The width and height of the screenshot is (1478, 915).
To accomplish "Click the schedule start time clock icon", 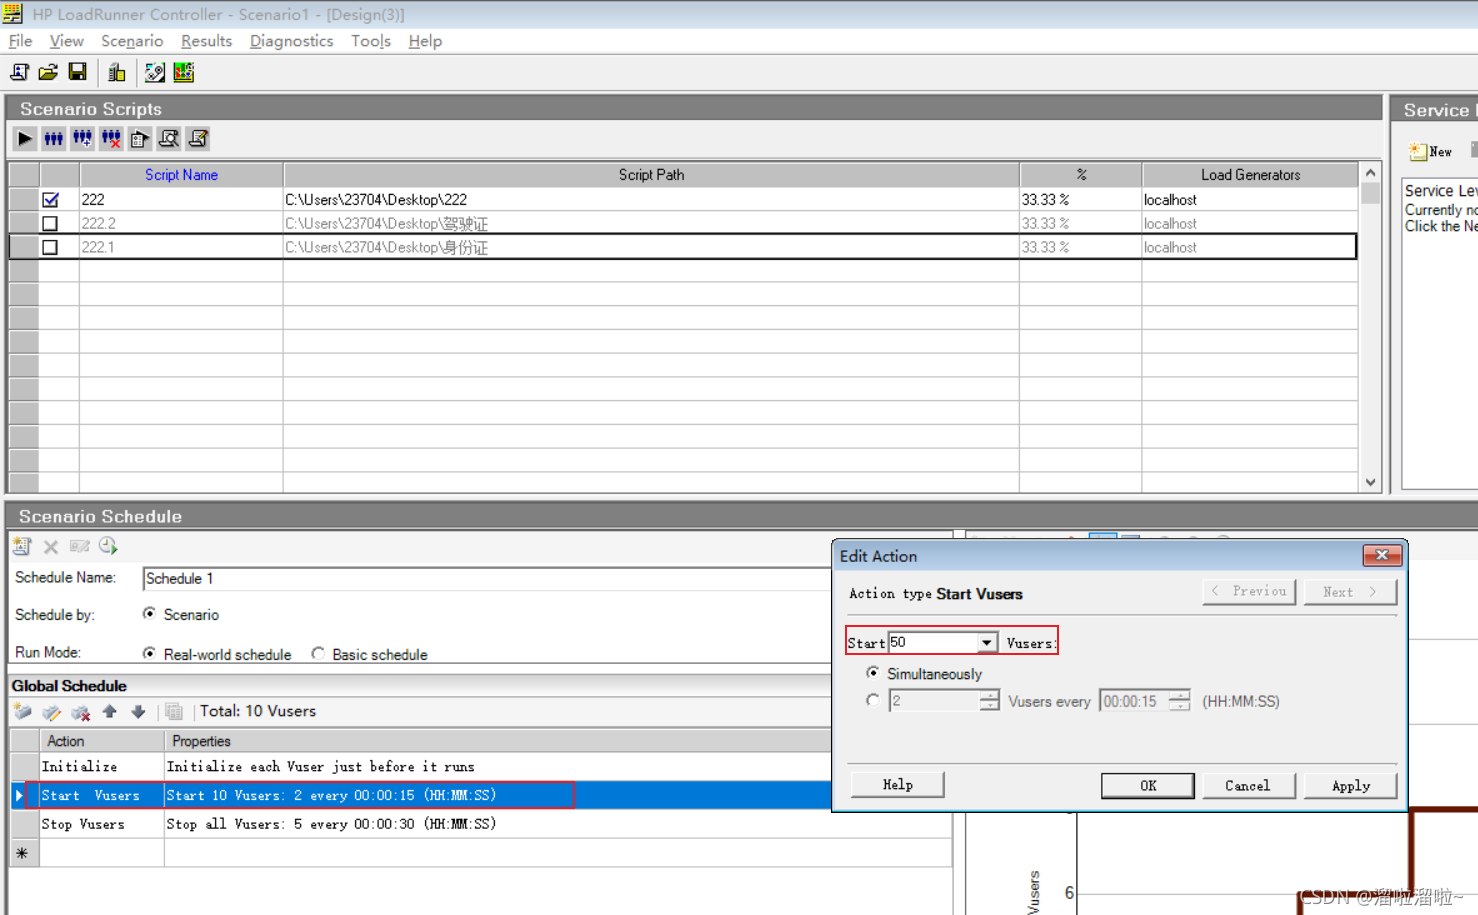I will point(108,546).
